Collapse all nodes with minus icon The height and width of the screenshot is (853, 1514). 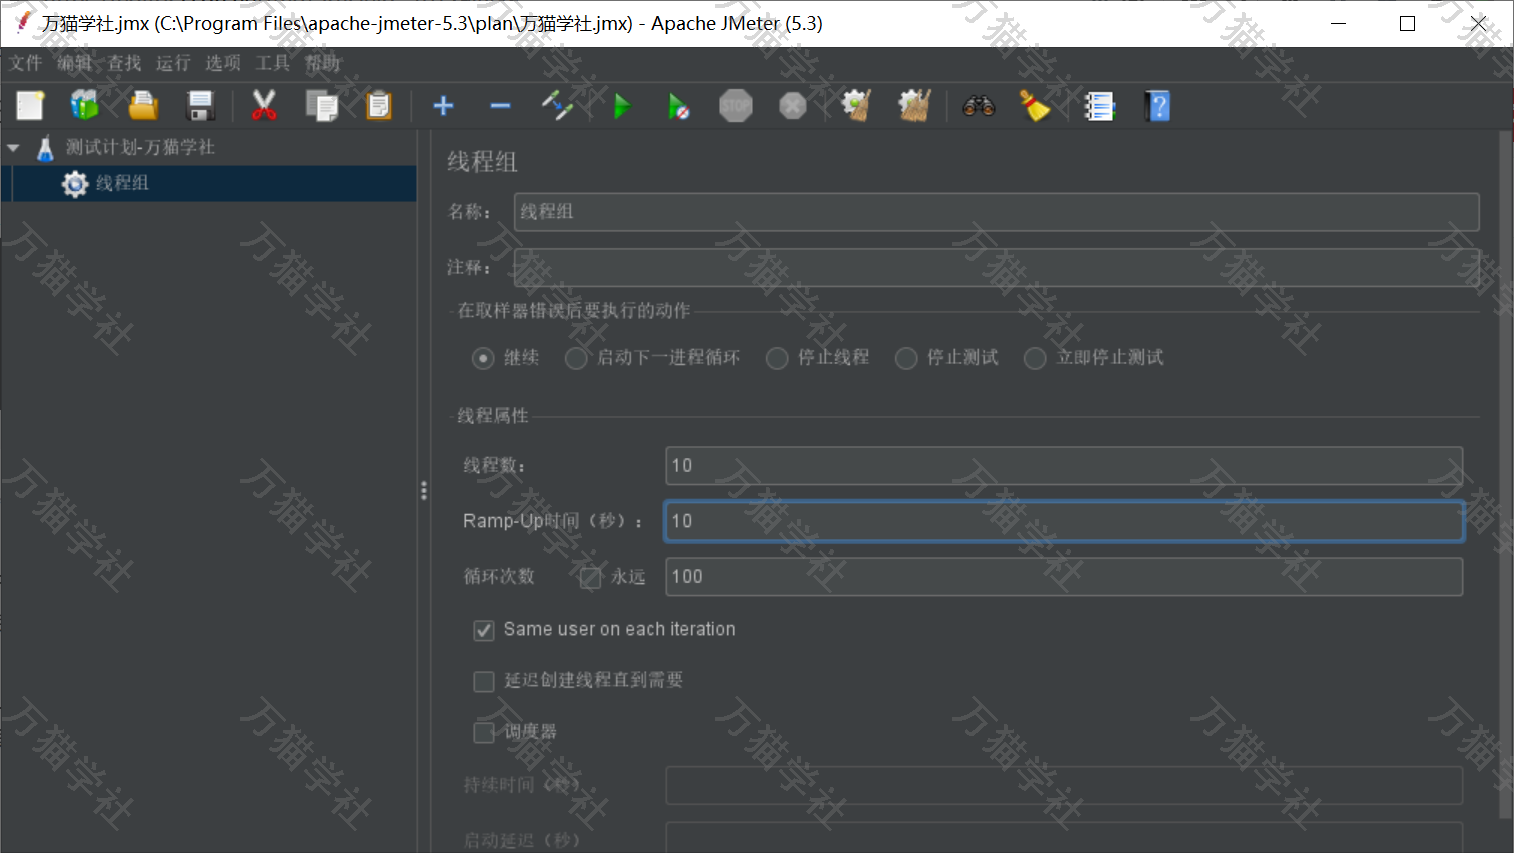click(500, 105)
